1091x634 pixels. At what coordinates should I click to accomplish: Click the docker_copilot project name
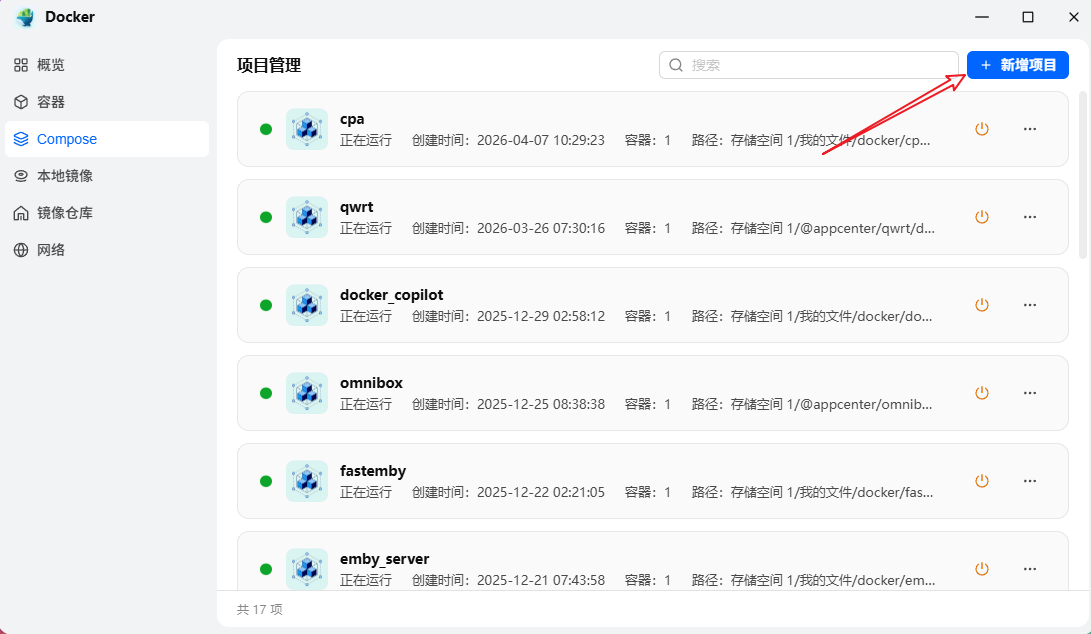pos(392,295)
